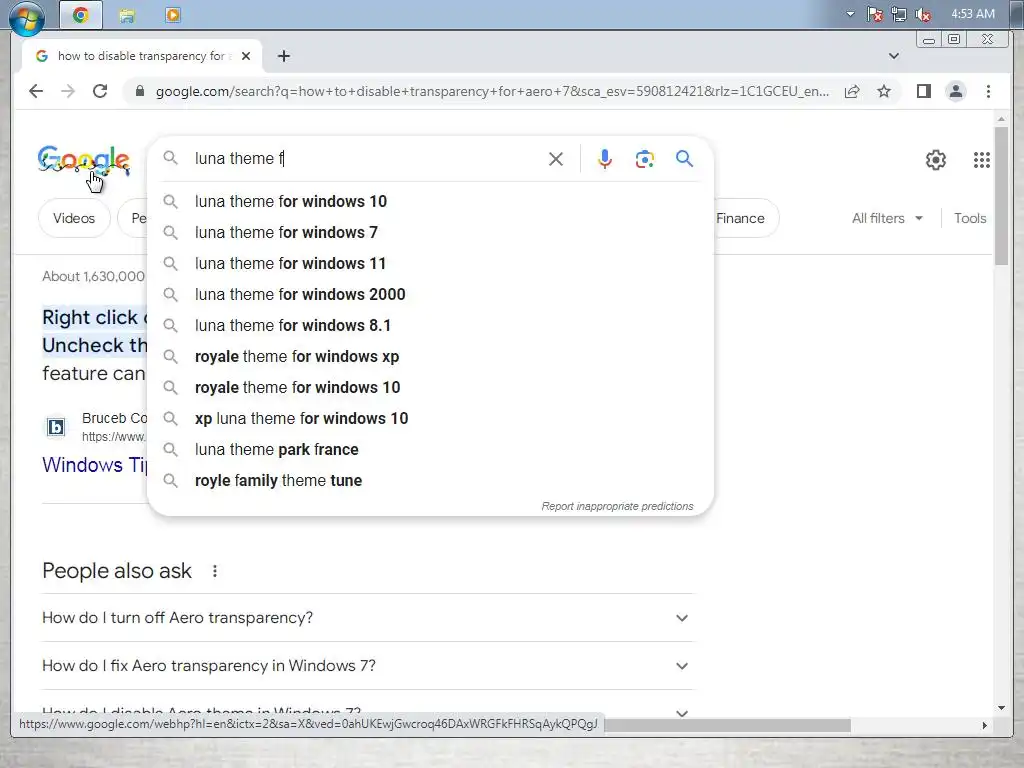Choose suggestion 'xp luna theme for windows 10'
The image size is (1024, 768).
(430, 419)
